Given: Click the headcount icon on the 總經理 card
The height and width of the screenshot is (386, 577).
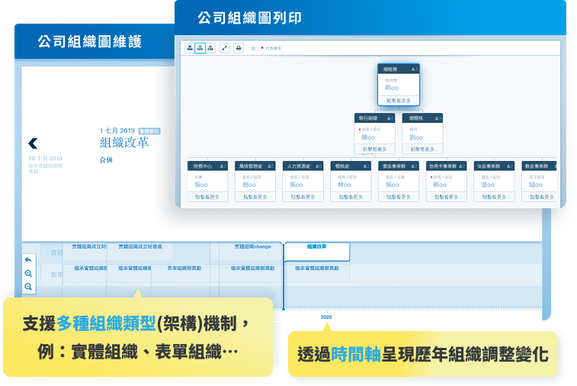Looking at the screenshot, I should point(414,69).
